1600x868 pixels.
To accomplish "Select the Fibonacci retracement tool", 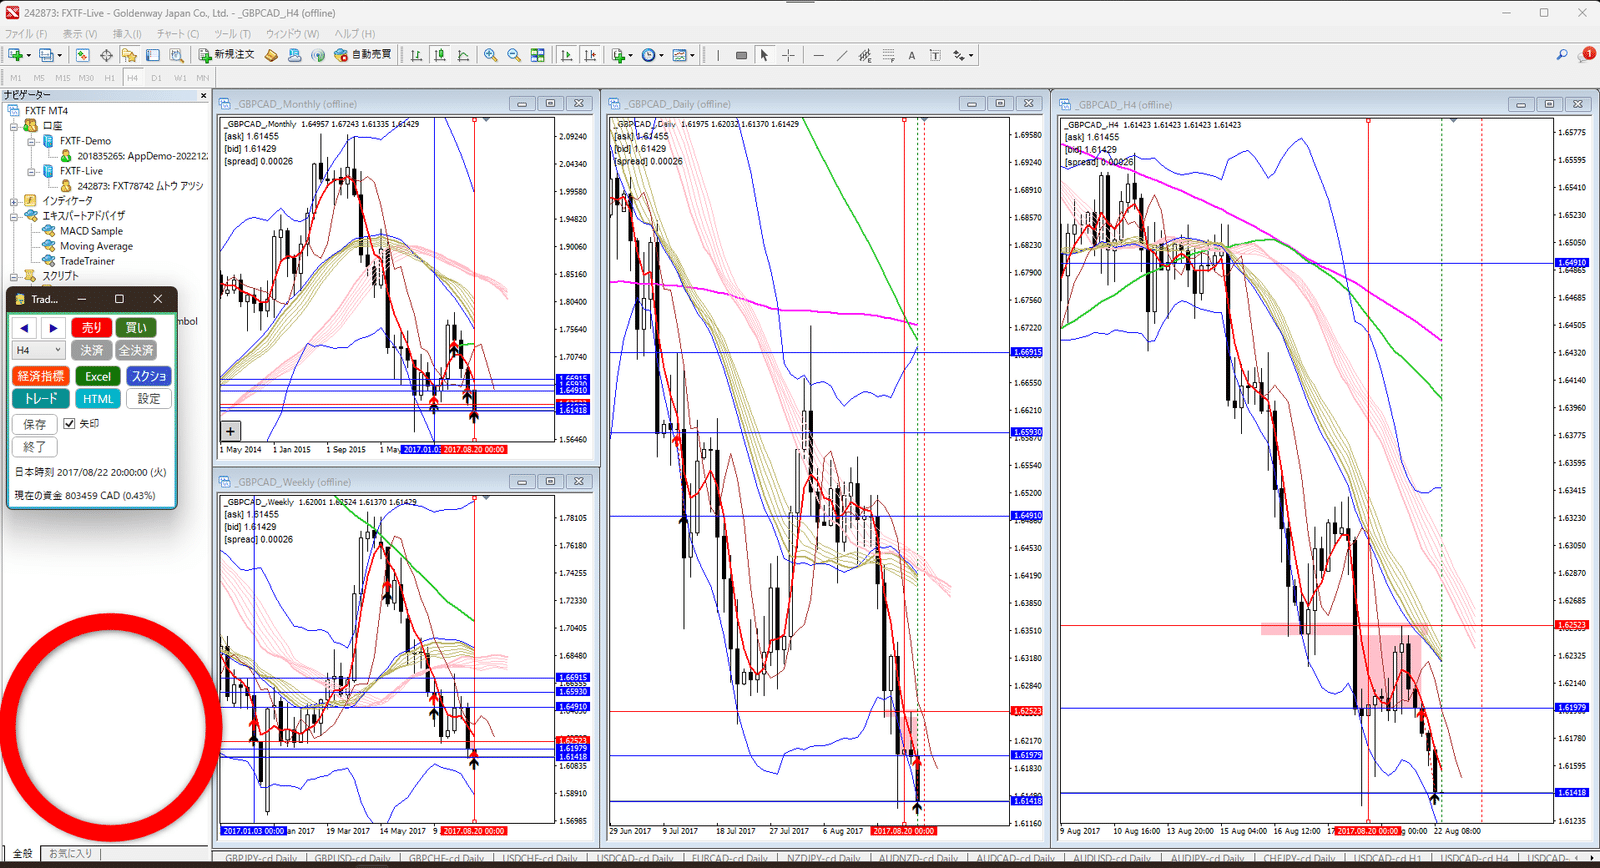I will (888, 55).
